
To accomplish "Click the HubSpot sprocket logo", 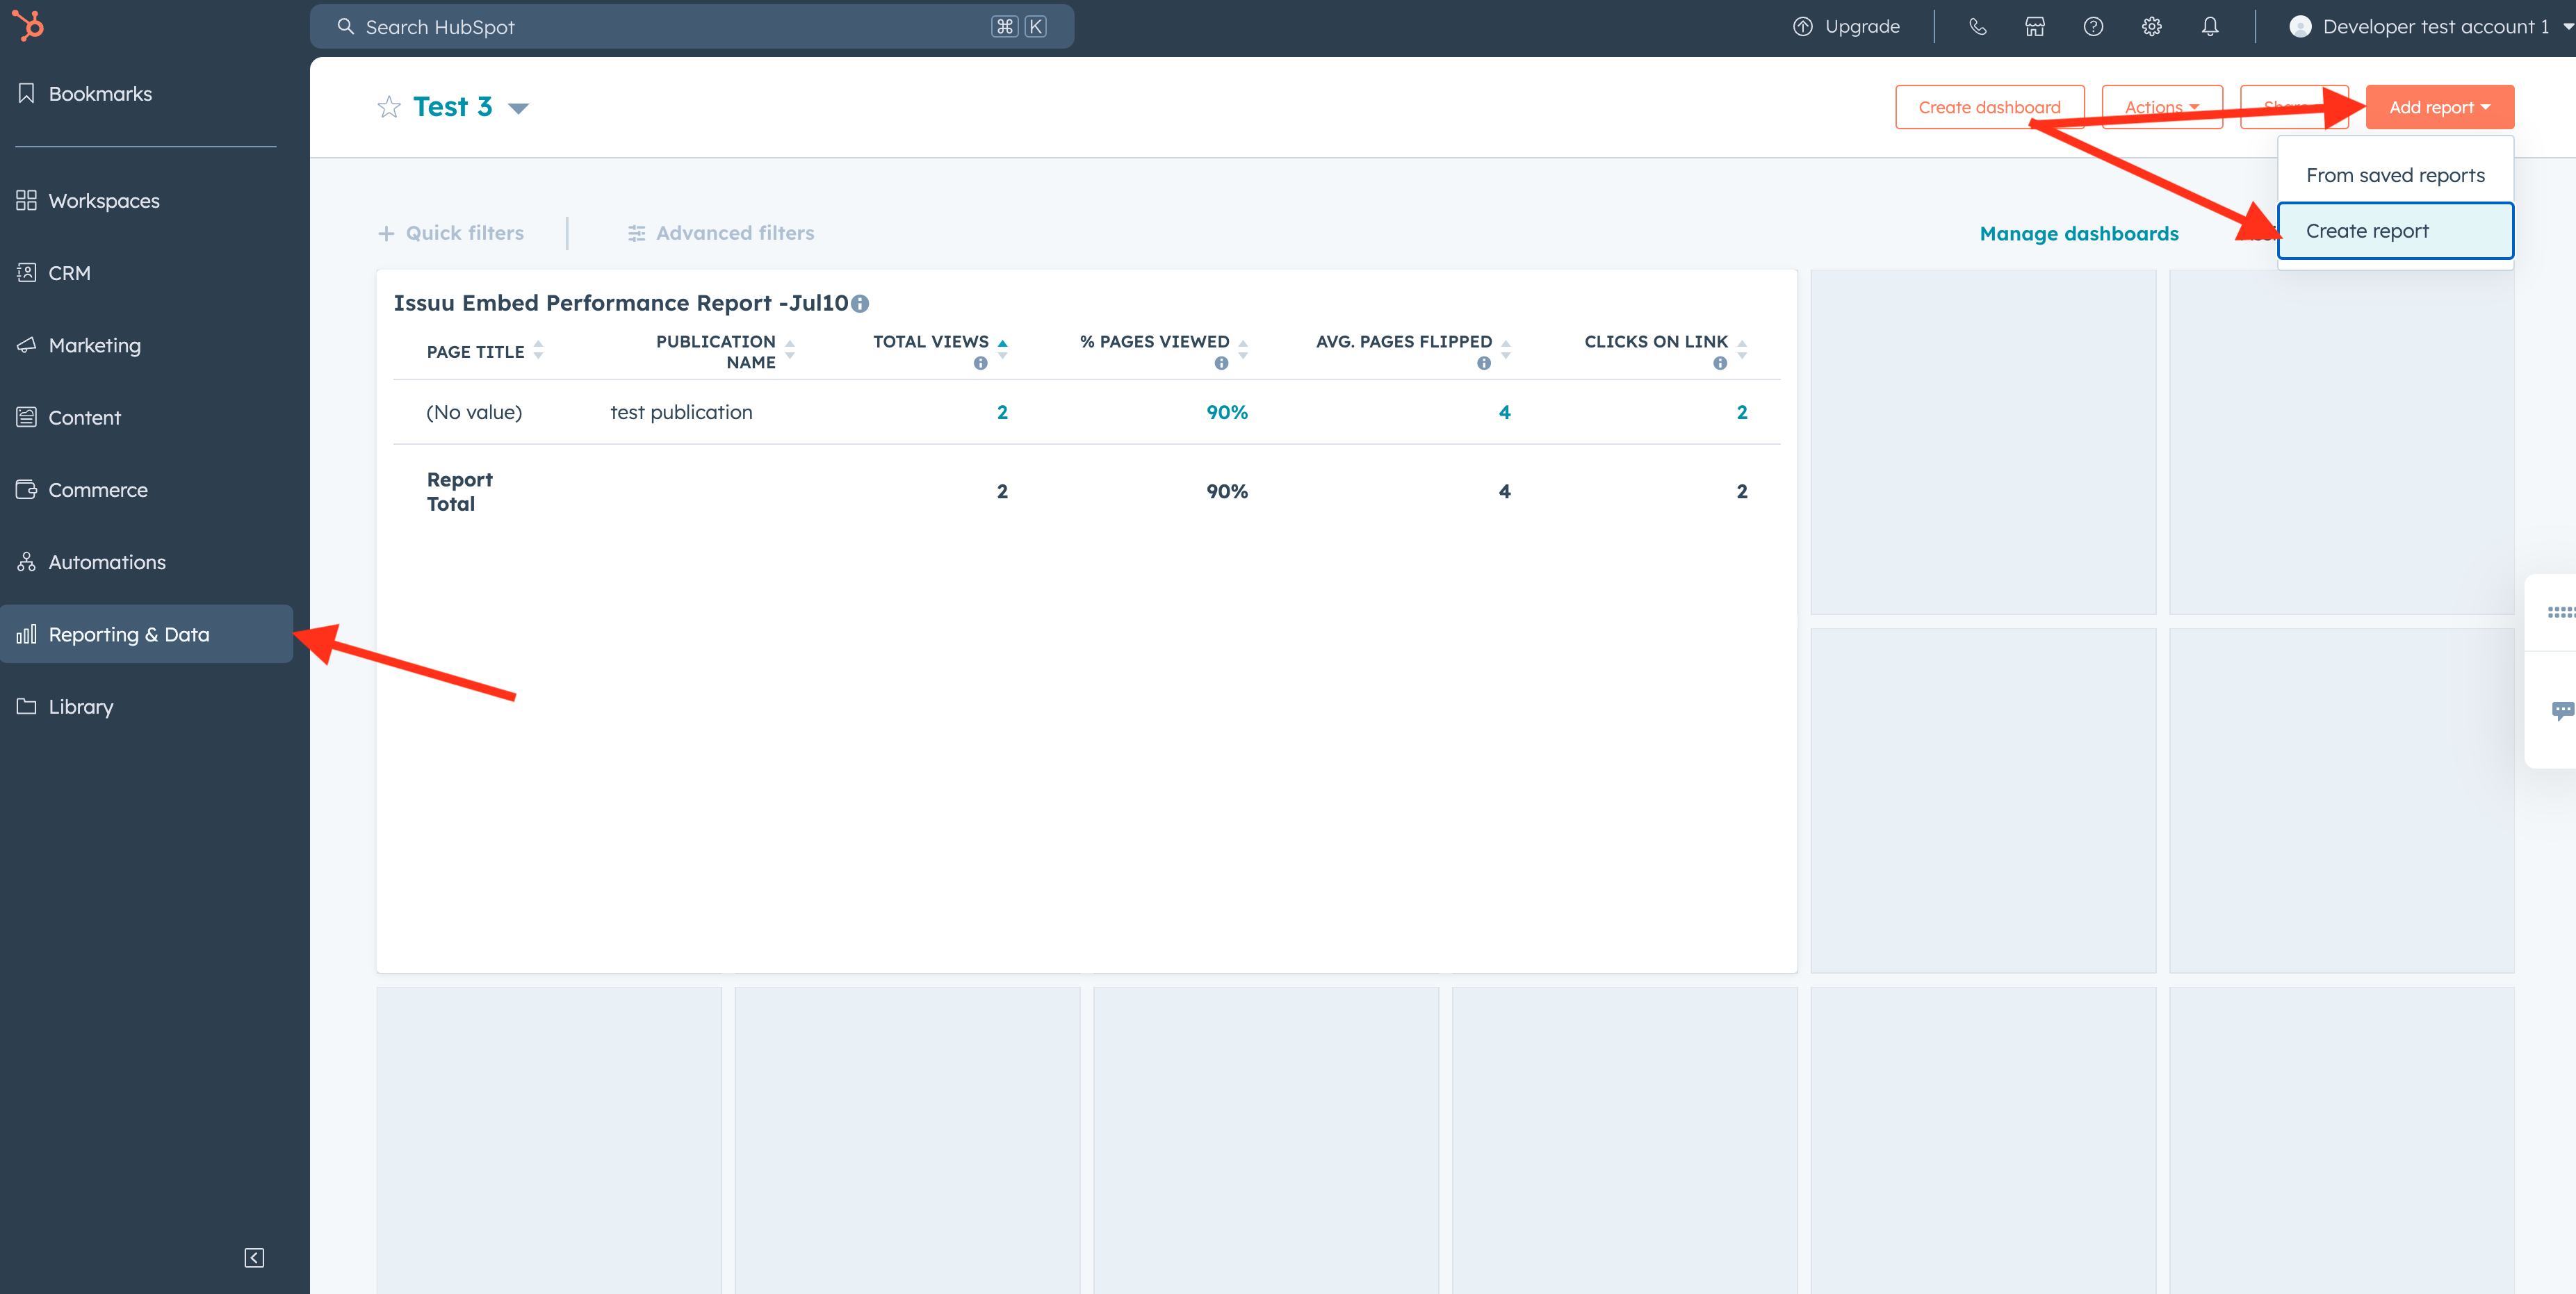I will coord(28,25).
